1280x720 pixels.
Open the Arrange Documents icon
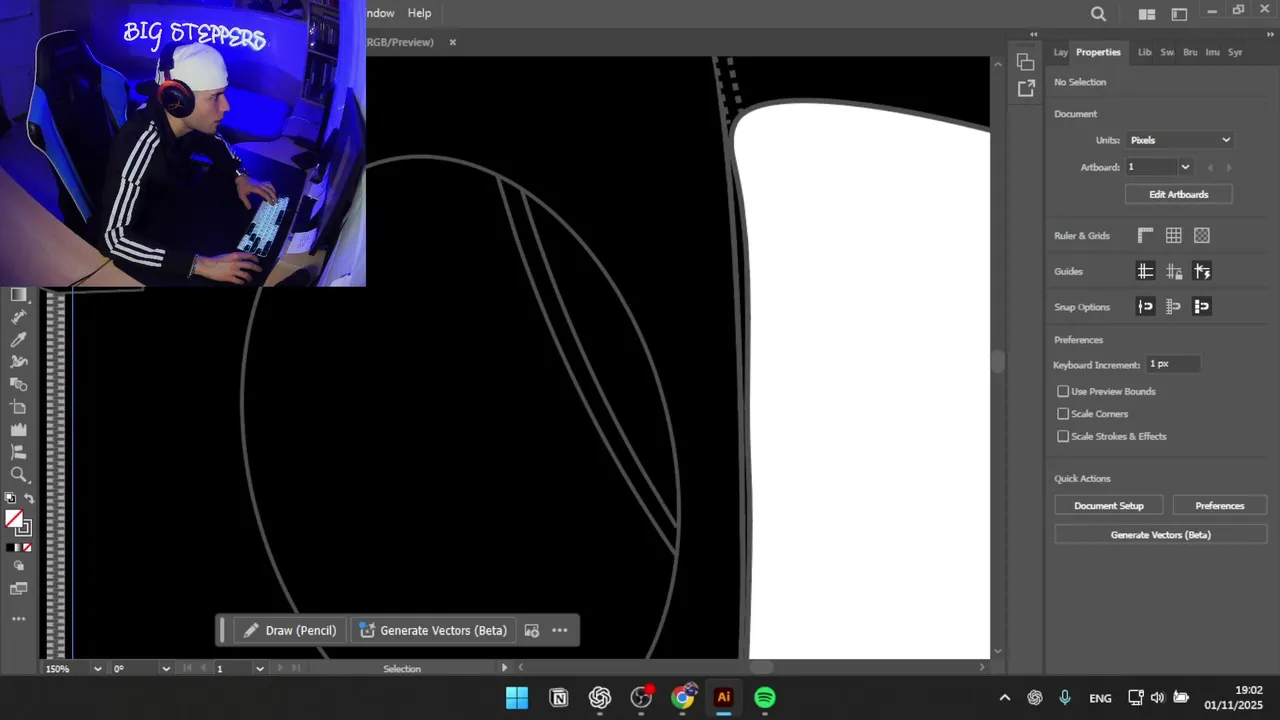coord(1147,14)
